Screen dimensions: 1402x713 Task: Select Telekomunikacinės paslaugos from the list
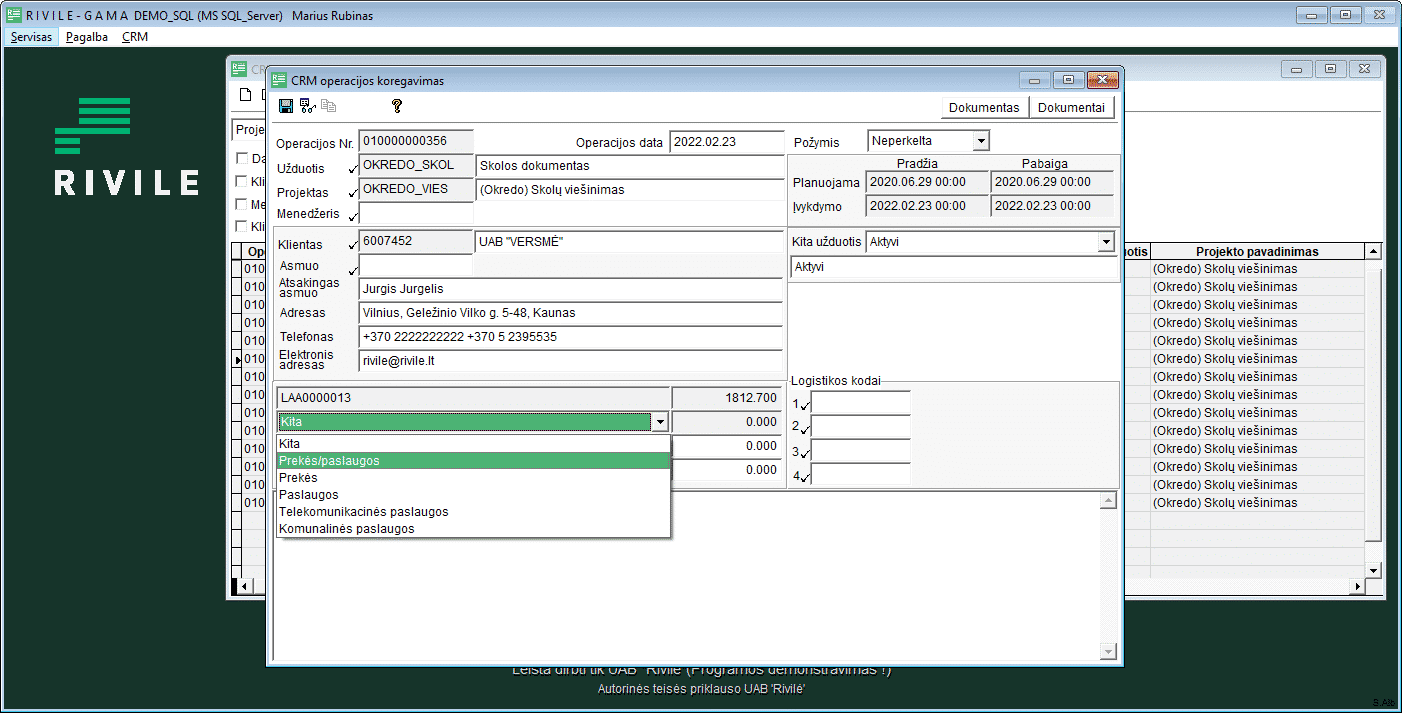click(x=364, y=512)
